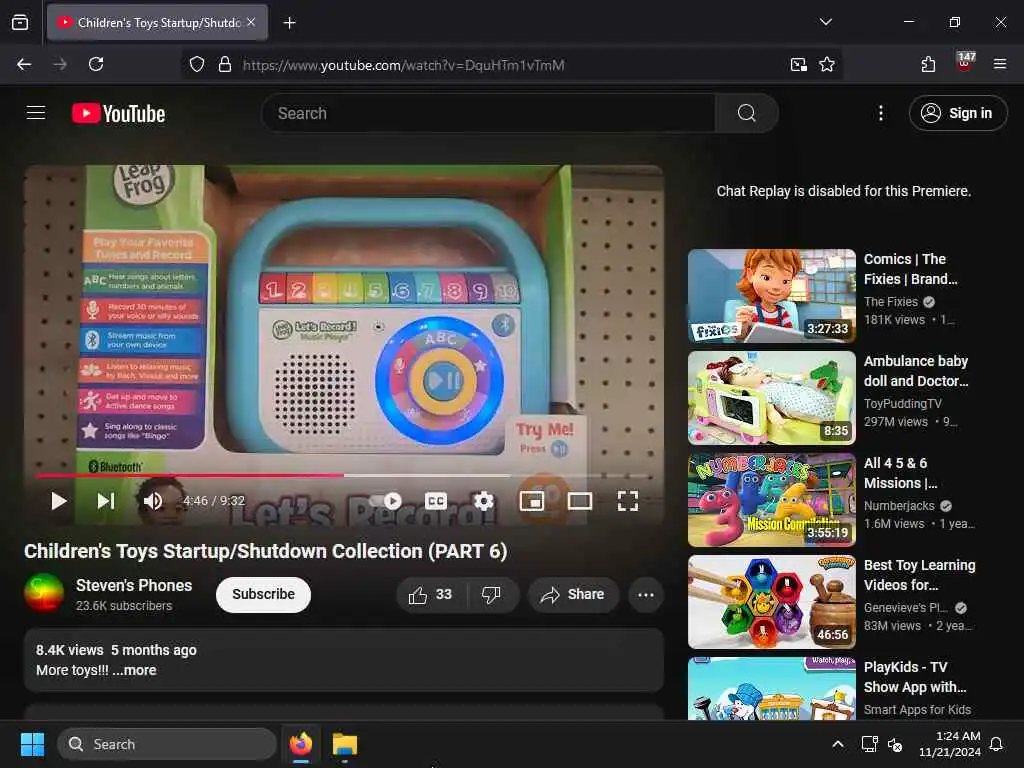
Task: Close the Children's Toys browser tab
Action: click(251, 22)
